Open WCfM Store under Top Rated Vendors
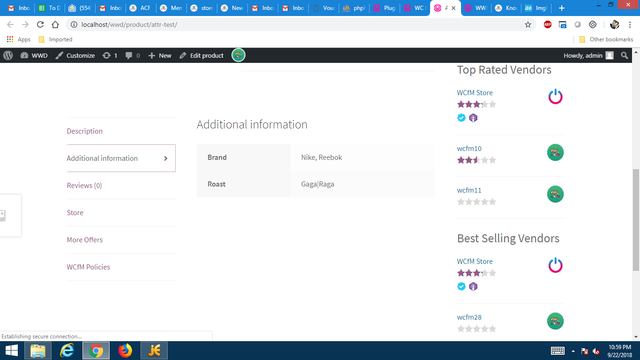This screenshot has width=640, height=360. click(x=475, y=93)
